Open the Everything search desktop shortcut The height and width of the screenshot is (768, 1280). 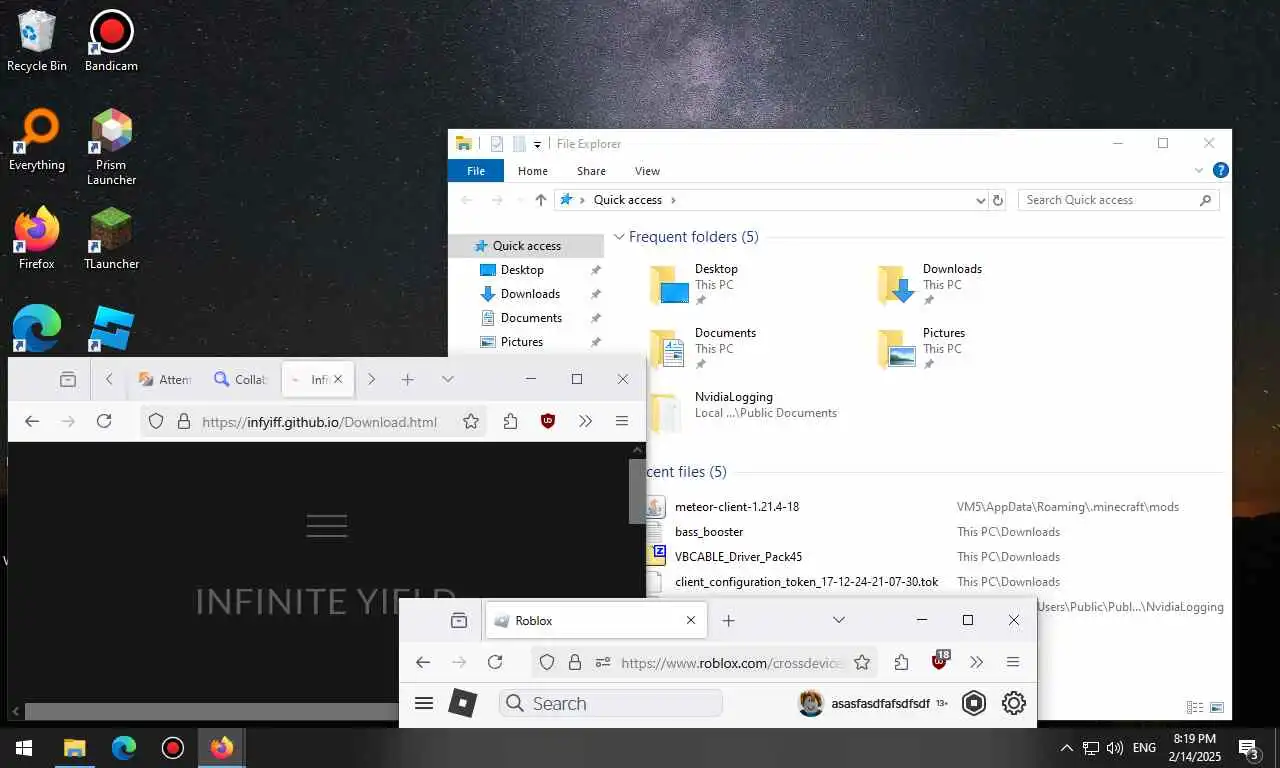37,141
